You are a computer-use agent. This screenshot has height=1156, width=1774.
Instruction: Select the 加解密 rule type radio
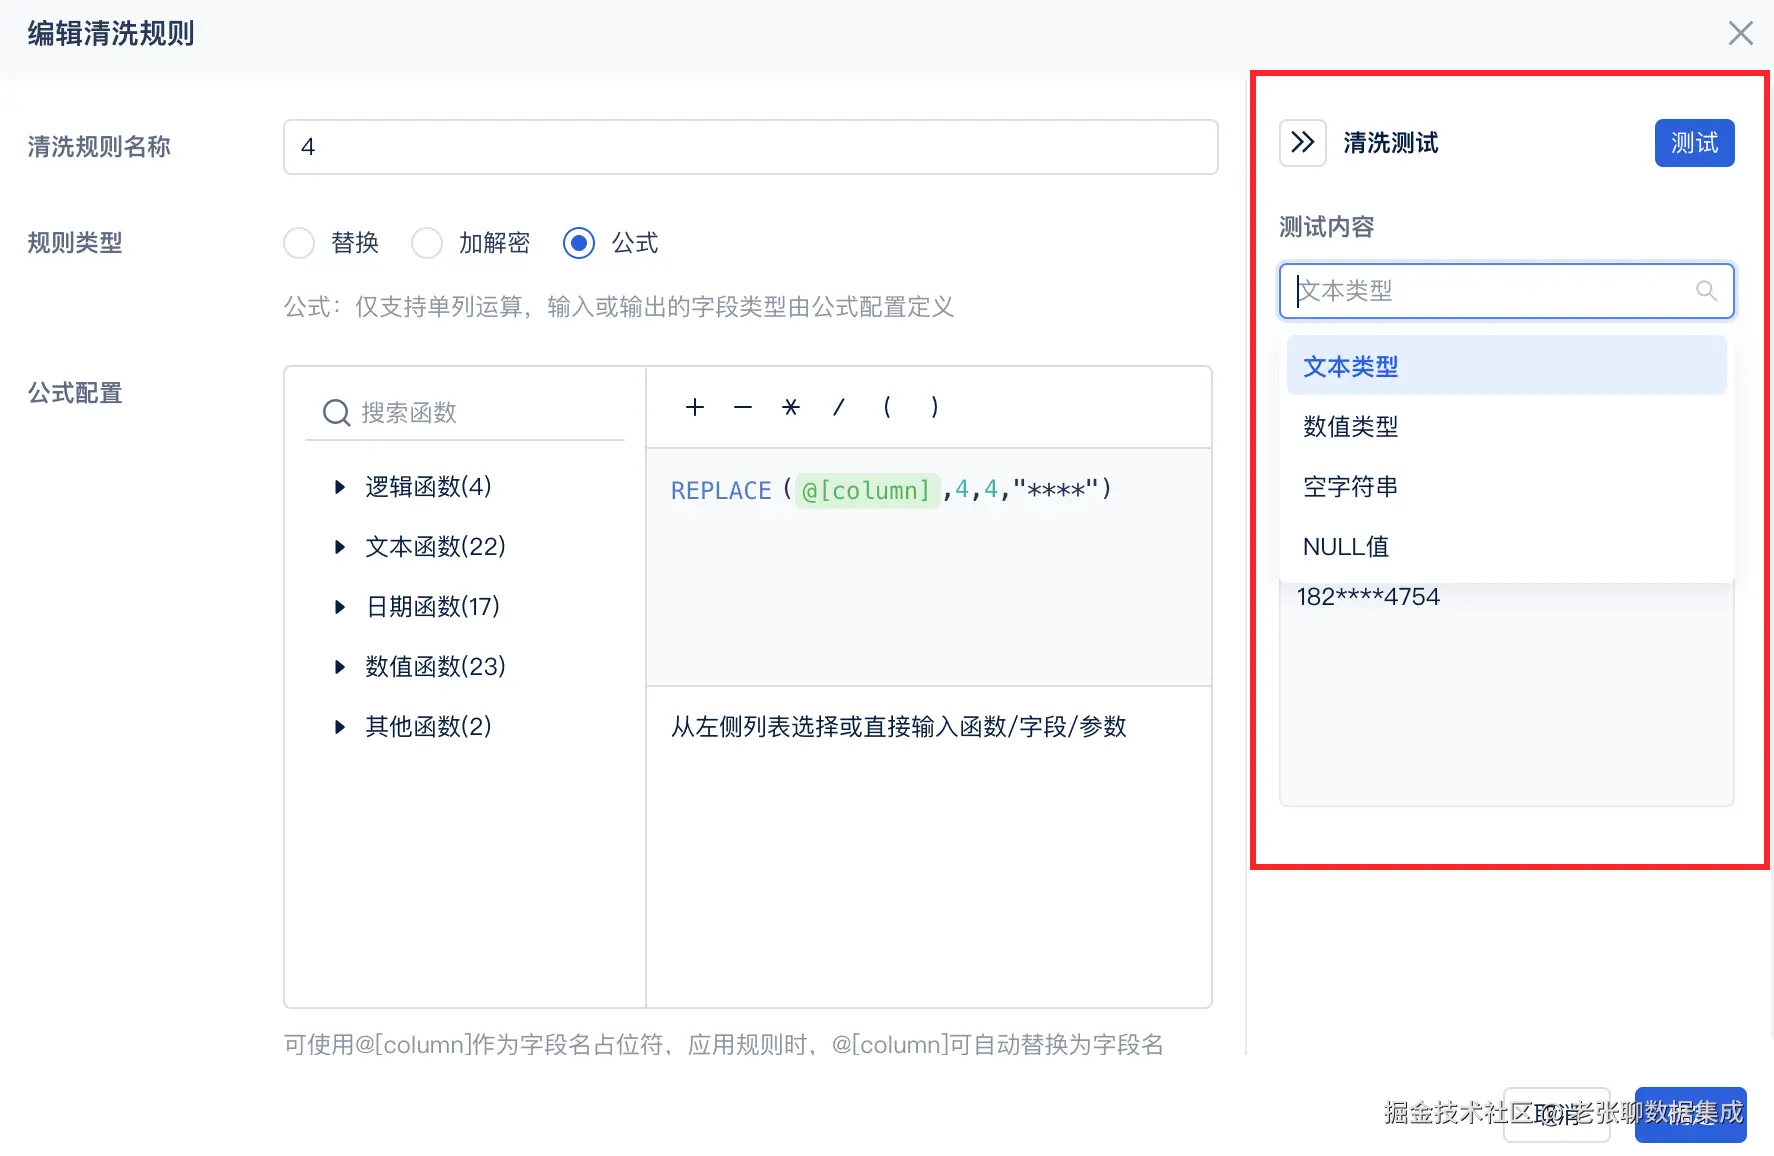coord(427,243)
